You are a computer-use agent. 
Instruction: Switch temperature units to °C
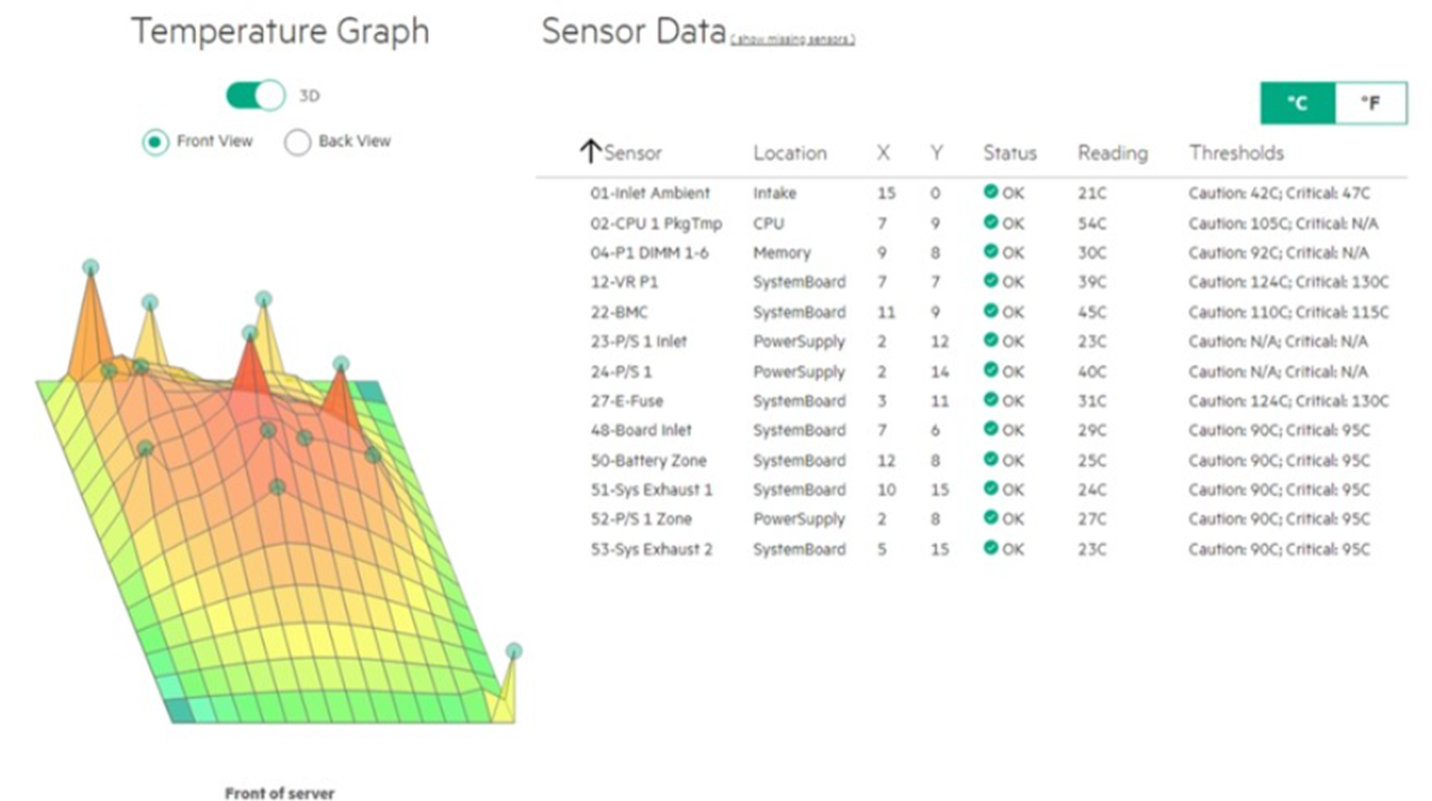point(1297,103)
